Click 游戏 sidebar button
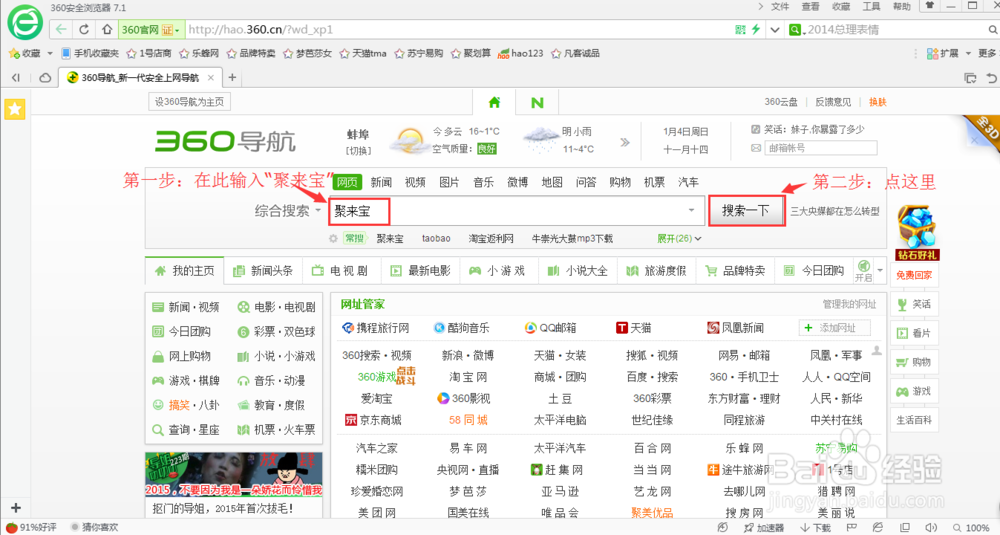The height and width of the screenshot is (535, 1000). [x=914, y=392]
